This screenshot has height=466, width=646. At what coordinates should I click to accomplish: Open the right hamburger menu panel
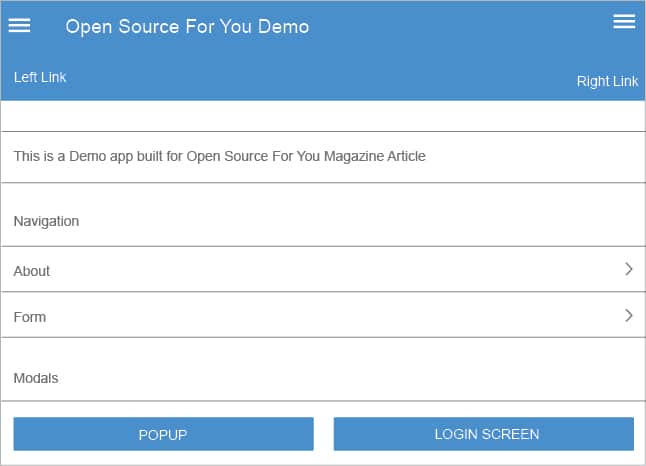(x=624, y=22)
